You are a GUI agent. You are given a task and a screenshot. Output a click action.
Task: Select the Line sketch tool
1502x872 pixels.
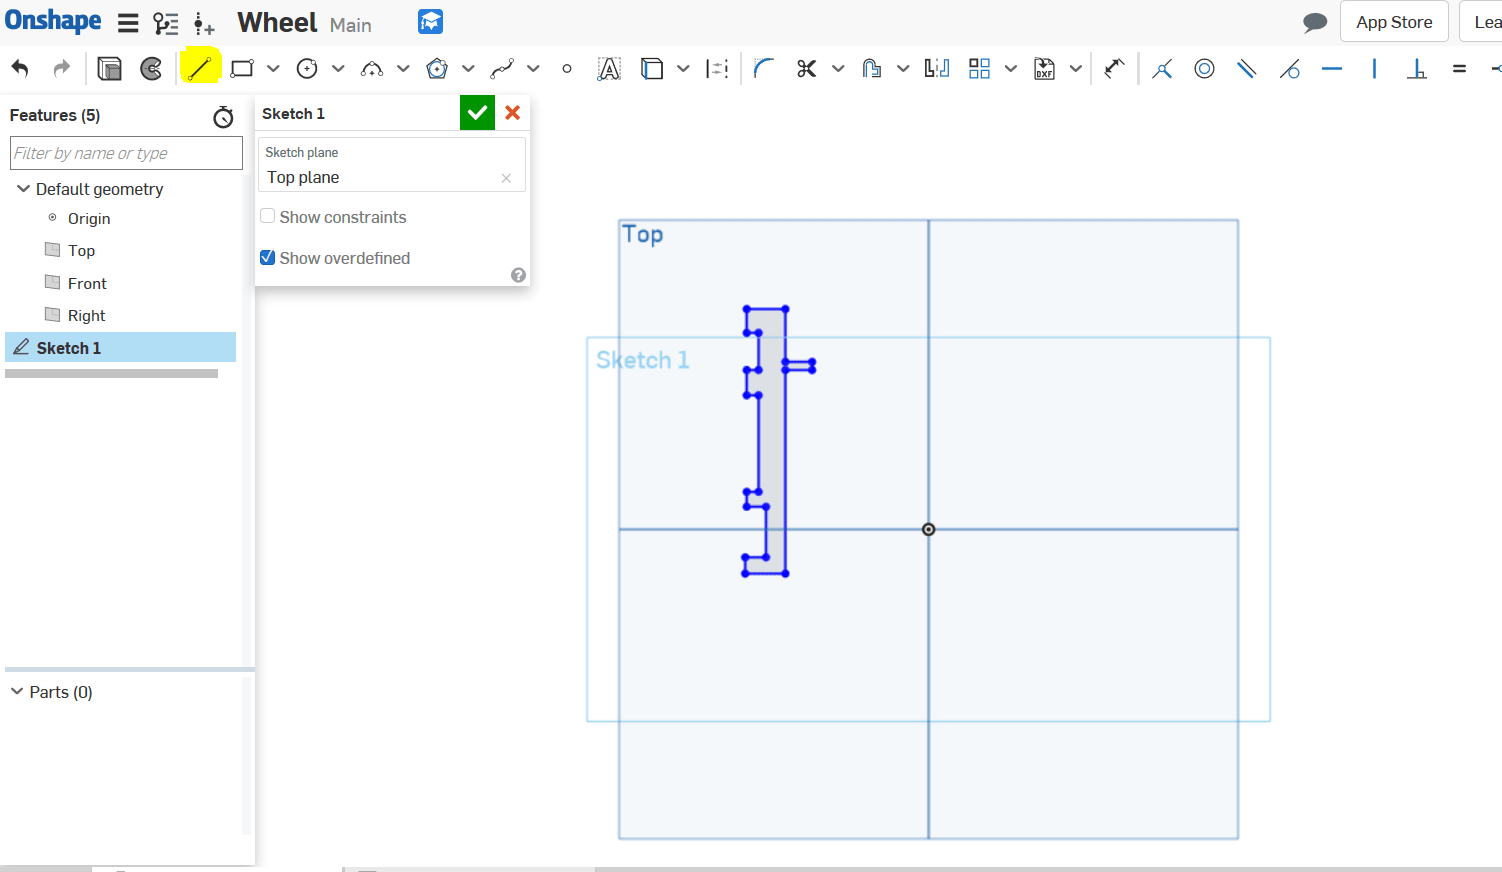(x=200, y=68)
